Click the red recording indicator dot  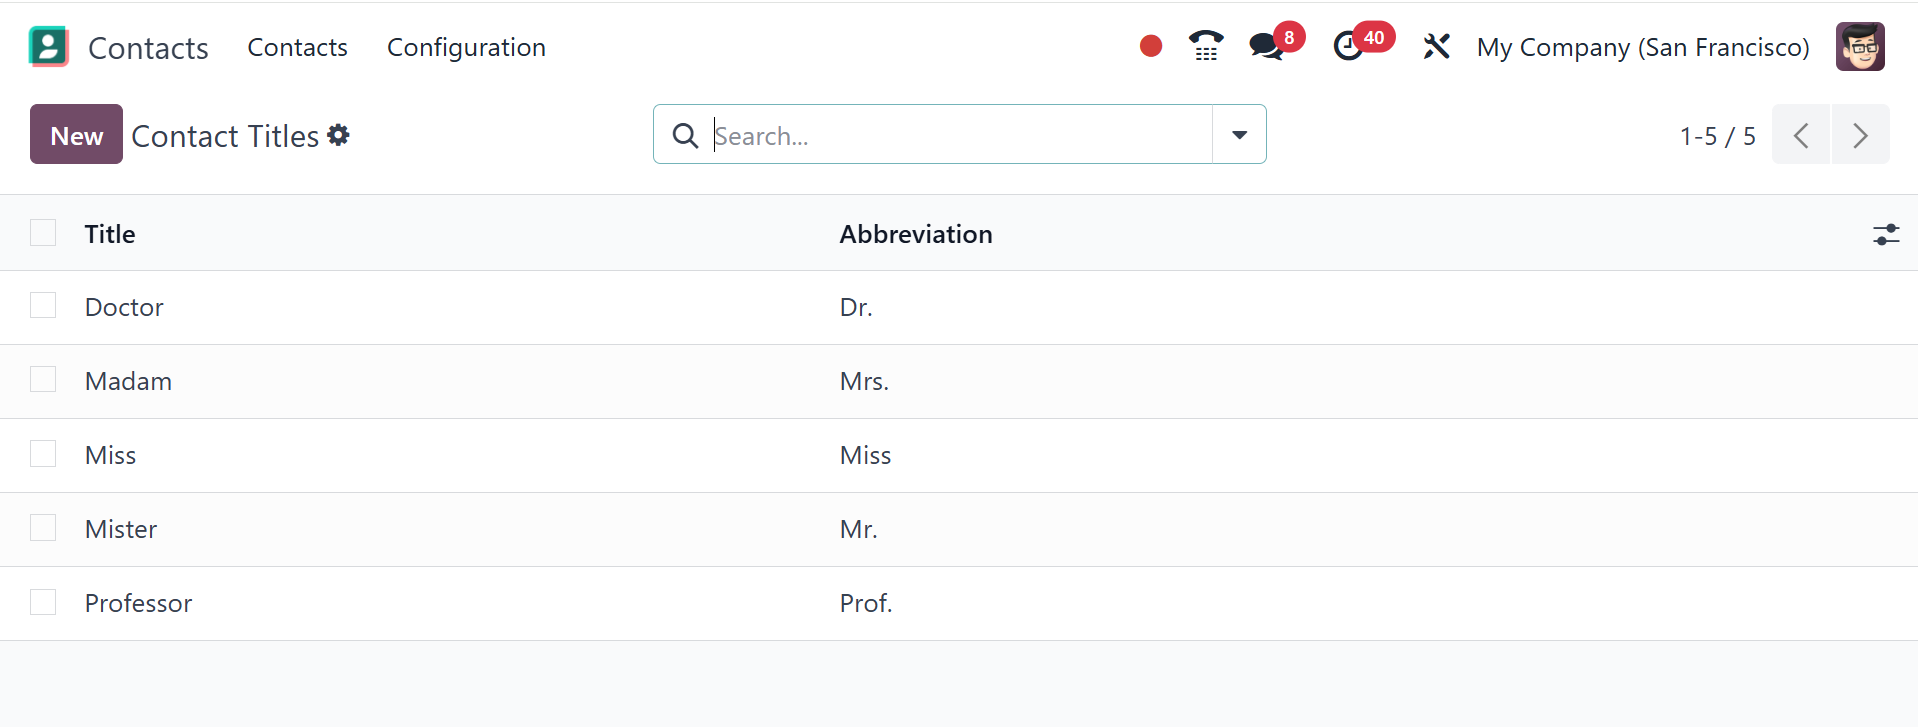point(1150,46)
